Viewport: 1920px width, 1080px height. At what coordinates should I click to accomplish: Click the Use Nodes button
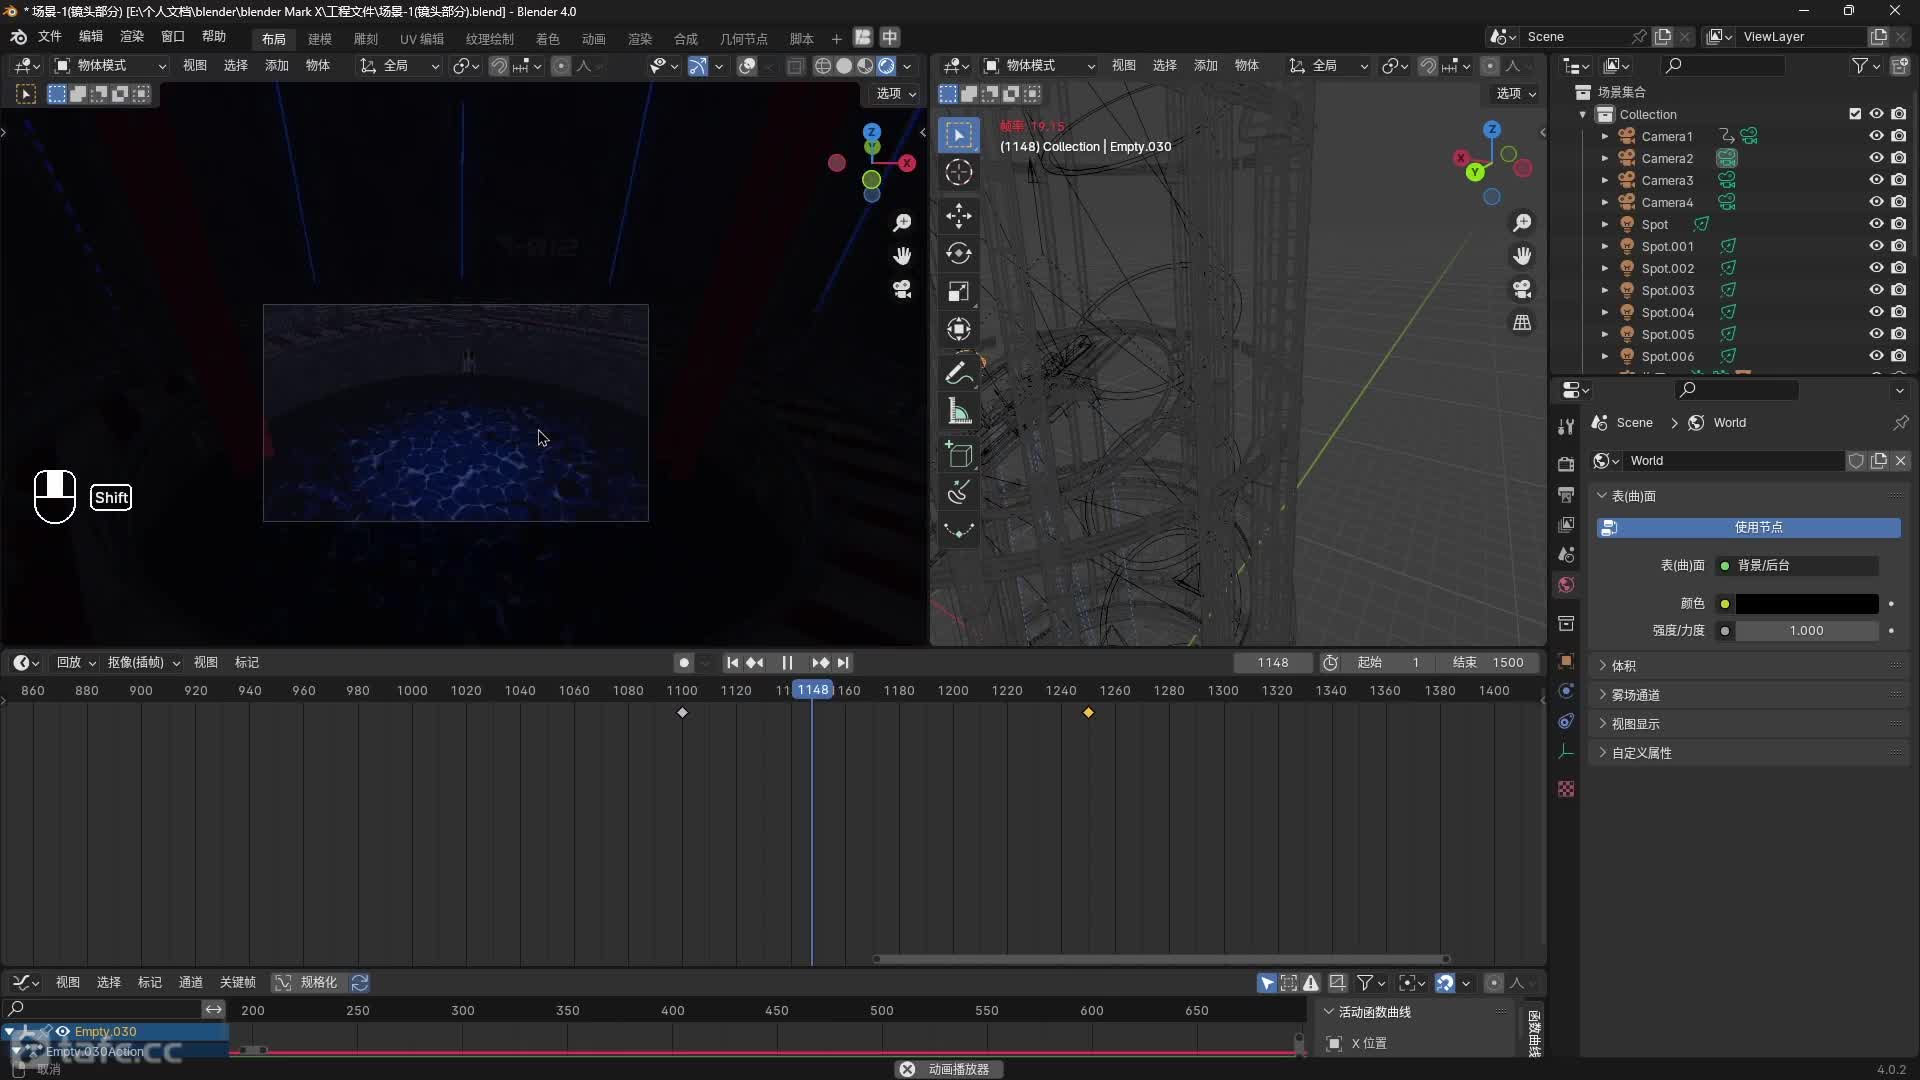(x=1748, y=527)
